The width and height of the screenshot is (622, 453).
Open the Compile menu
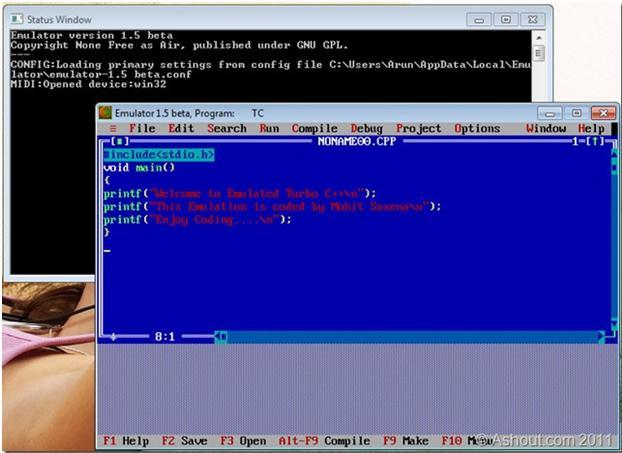(315, 129)
